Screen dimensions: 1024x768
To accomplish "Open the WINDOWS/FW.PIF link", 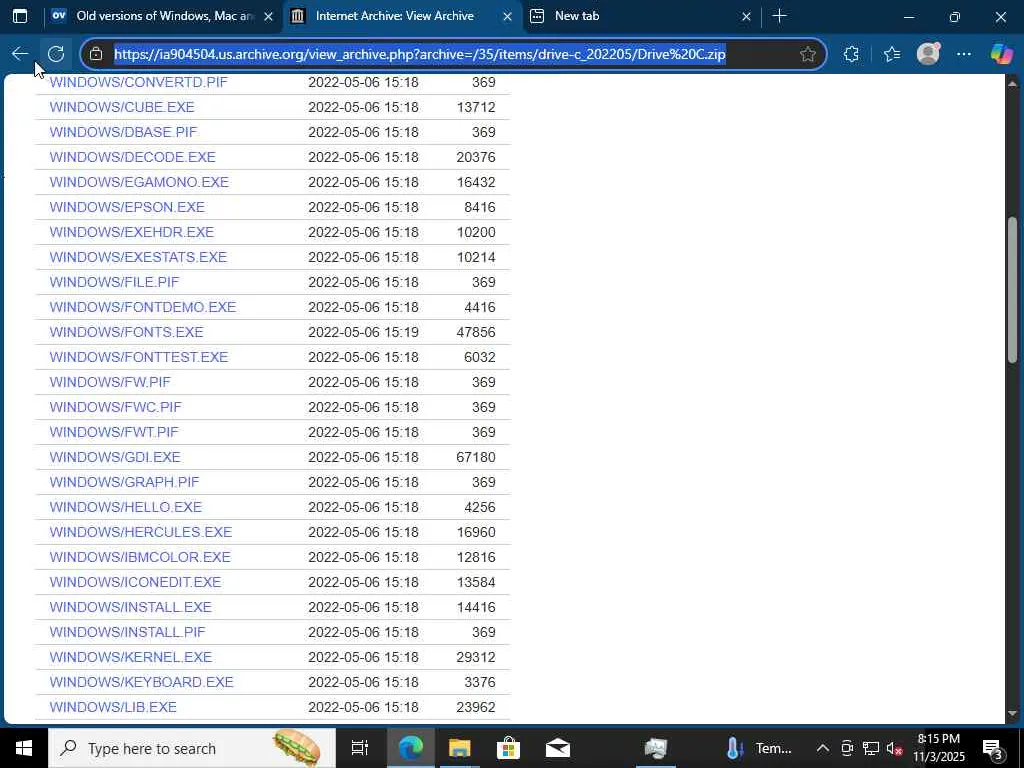I will click(x=110, y=382).
